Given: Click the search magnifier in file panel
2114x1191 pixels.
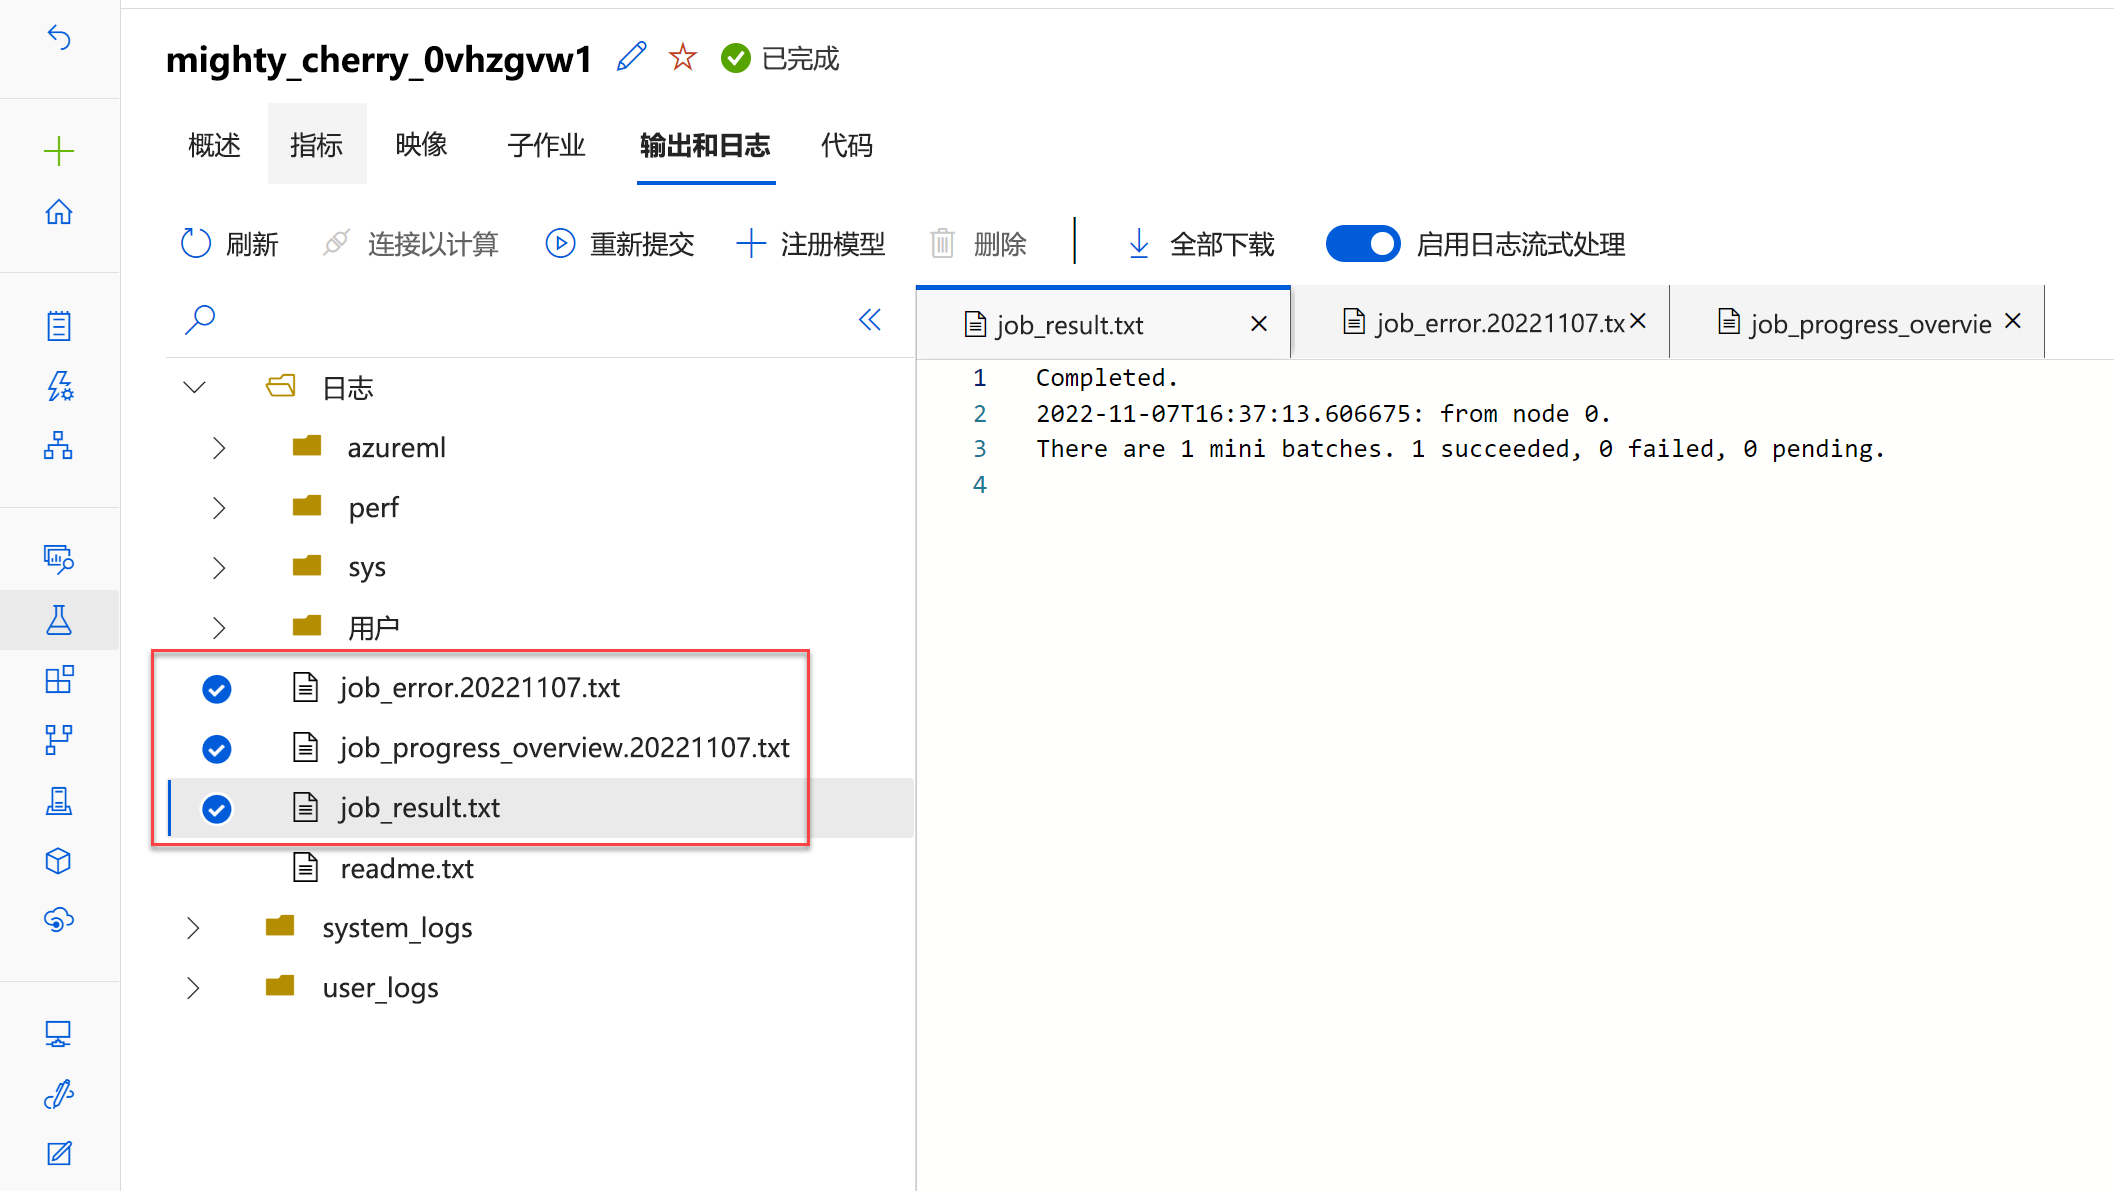Looking at the screenshot, I should [200, 320].
